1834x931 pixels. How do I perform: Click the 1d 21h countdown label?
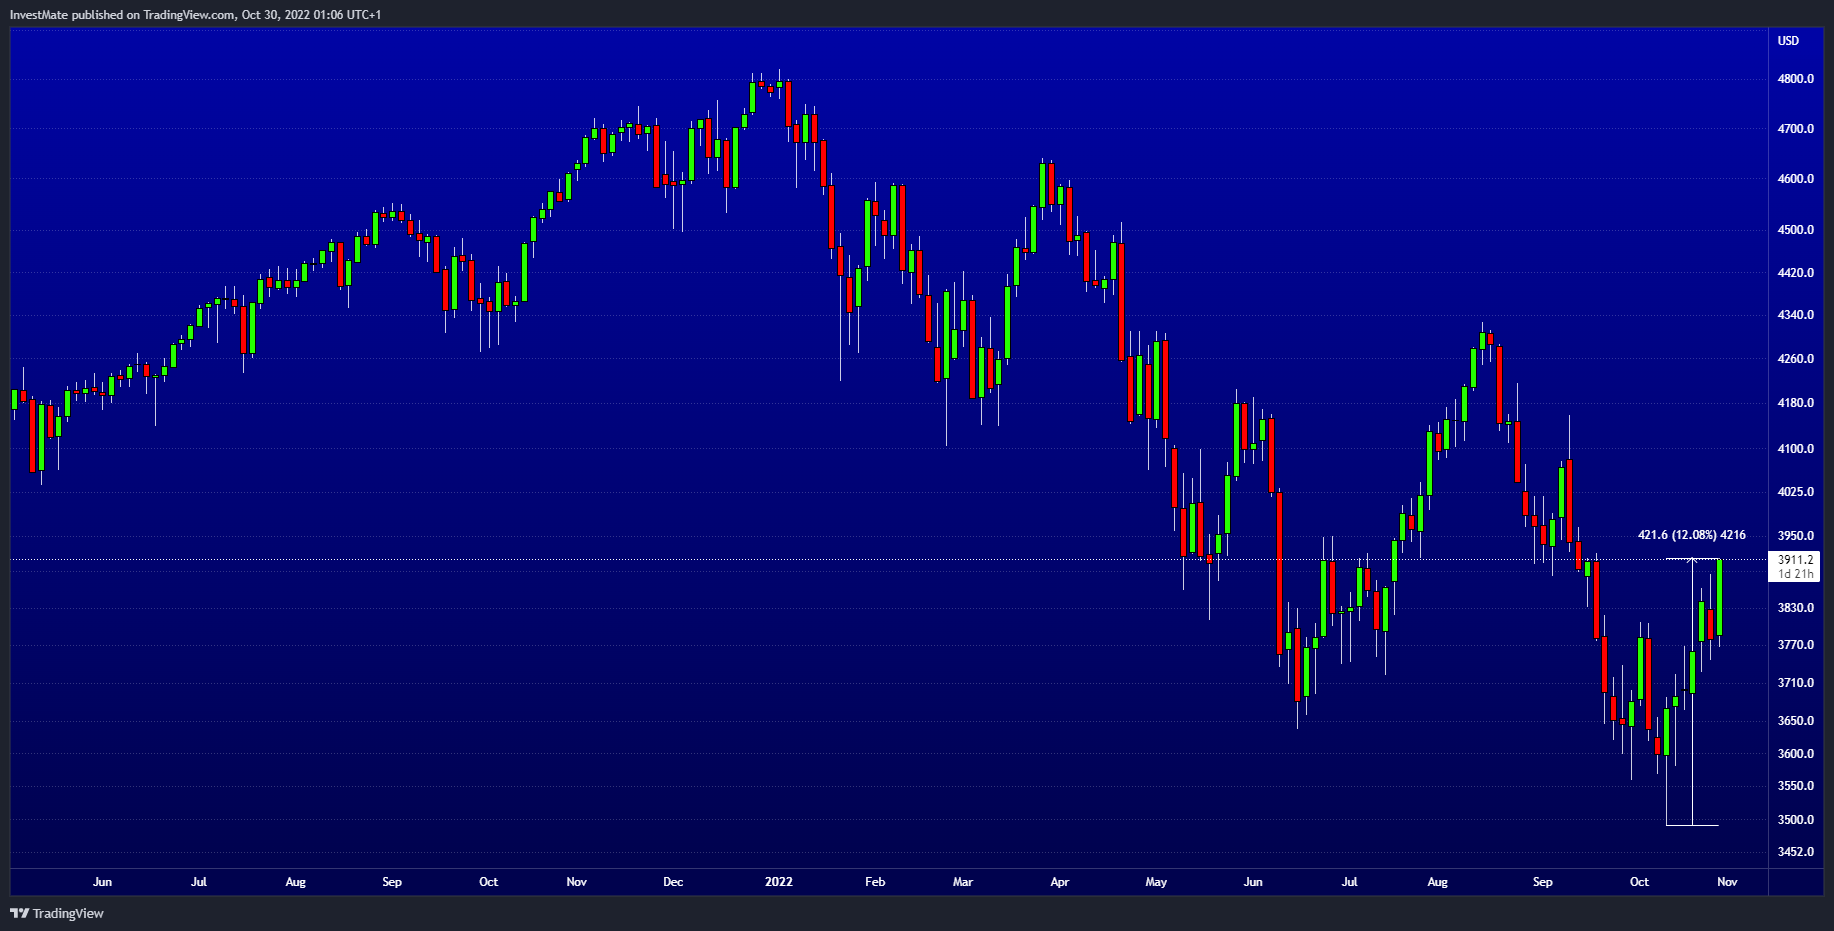tap(1796, 574)
